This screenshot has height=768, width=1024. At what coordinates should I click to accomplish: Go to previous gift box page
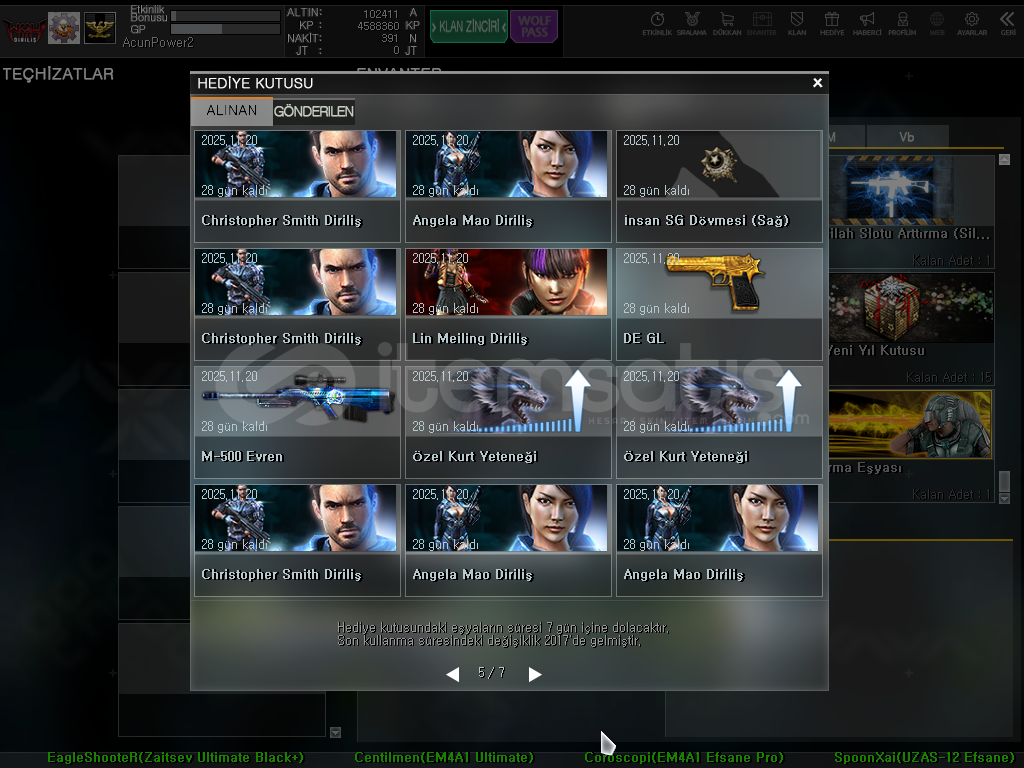click(x=452, y=674)
